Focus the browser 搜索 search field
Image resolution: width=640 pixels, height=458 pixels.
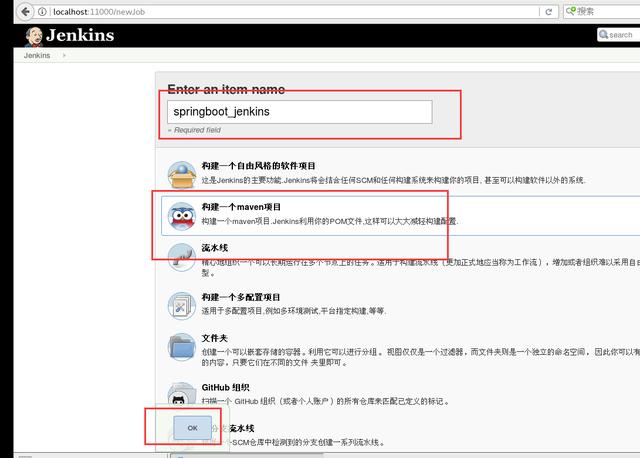click(602, 11)
